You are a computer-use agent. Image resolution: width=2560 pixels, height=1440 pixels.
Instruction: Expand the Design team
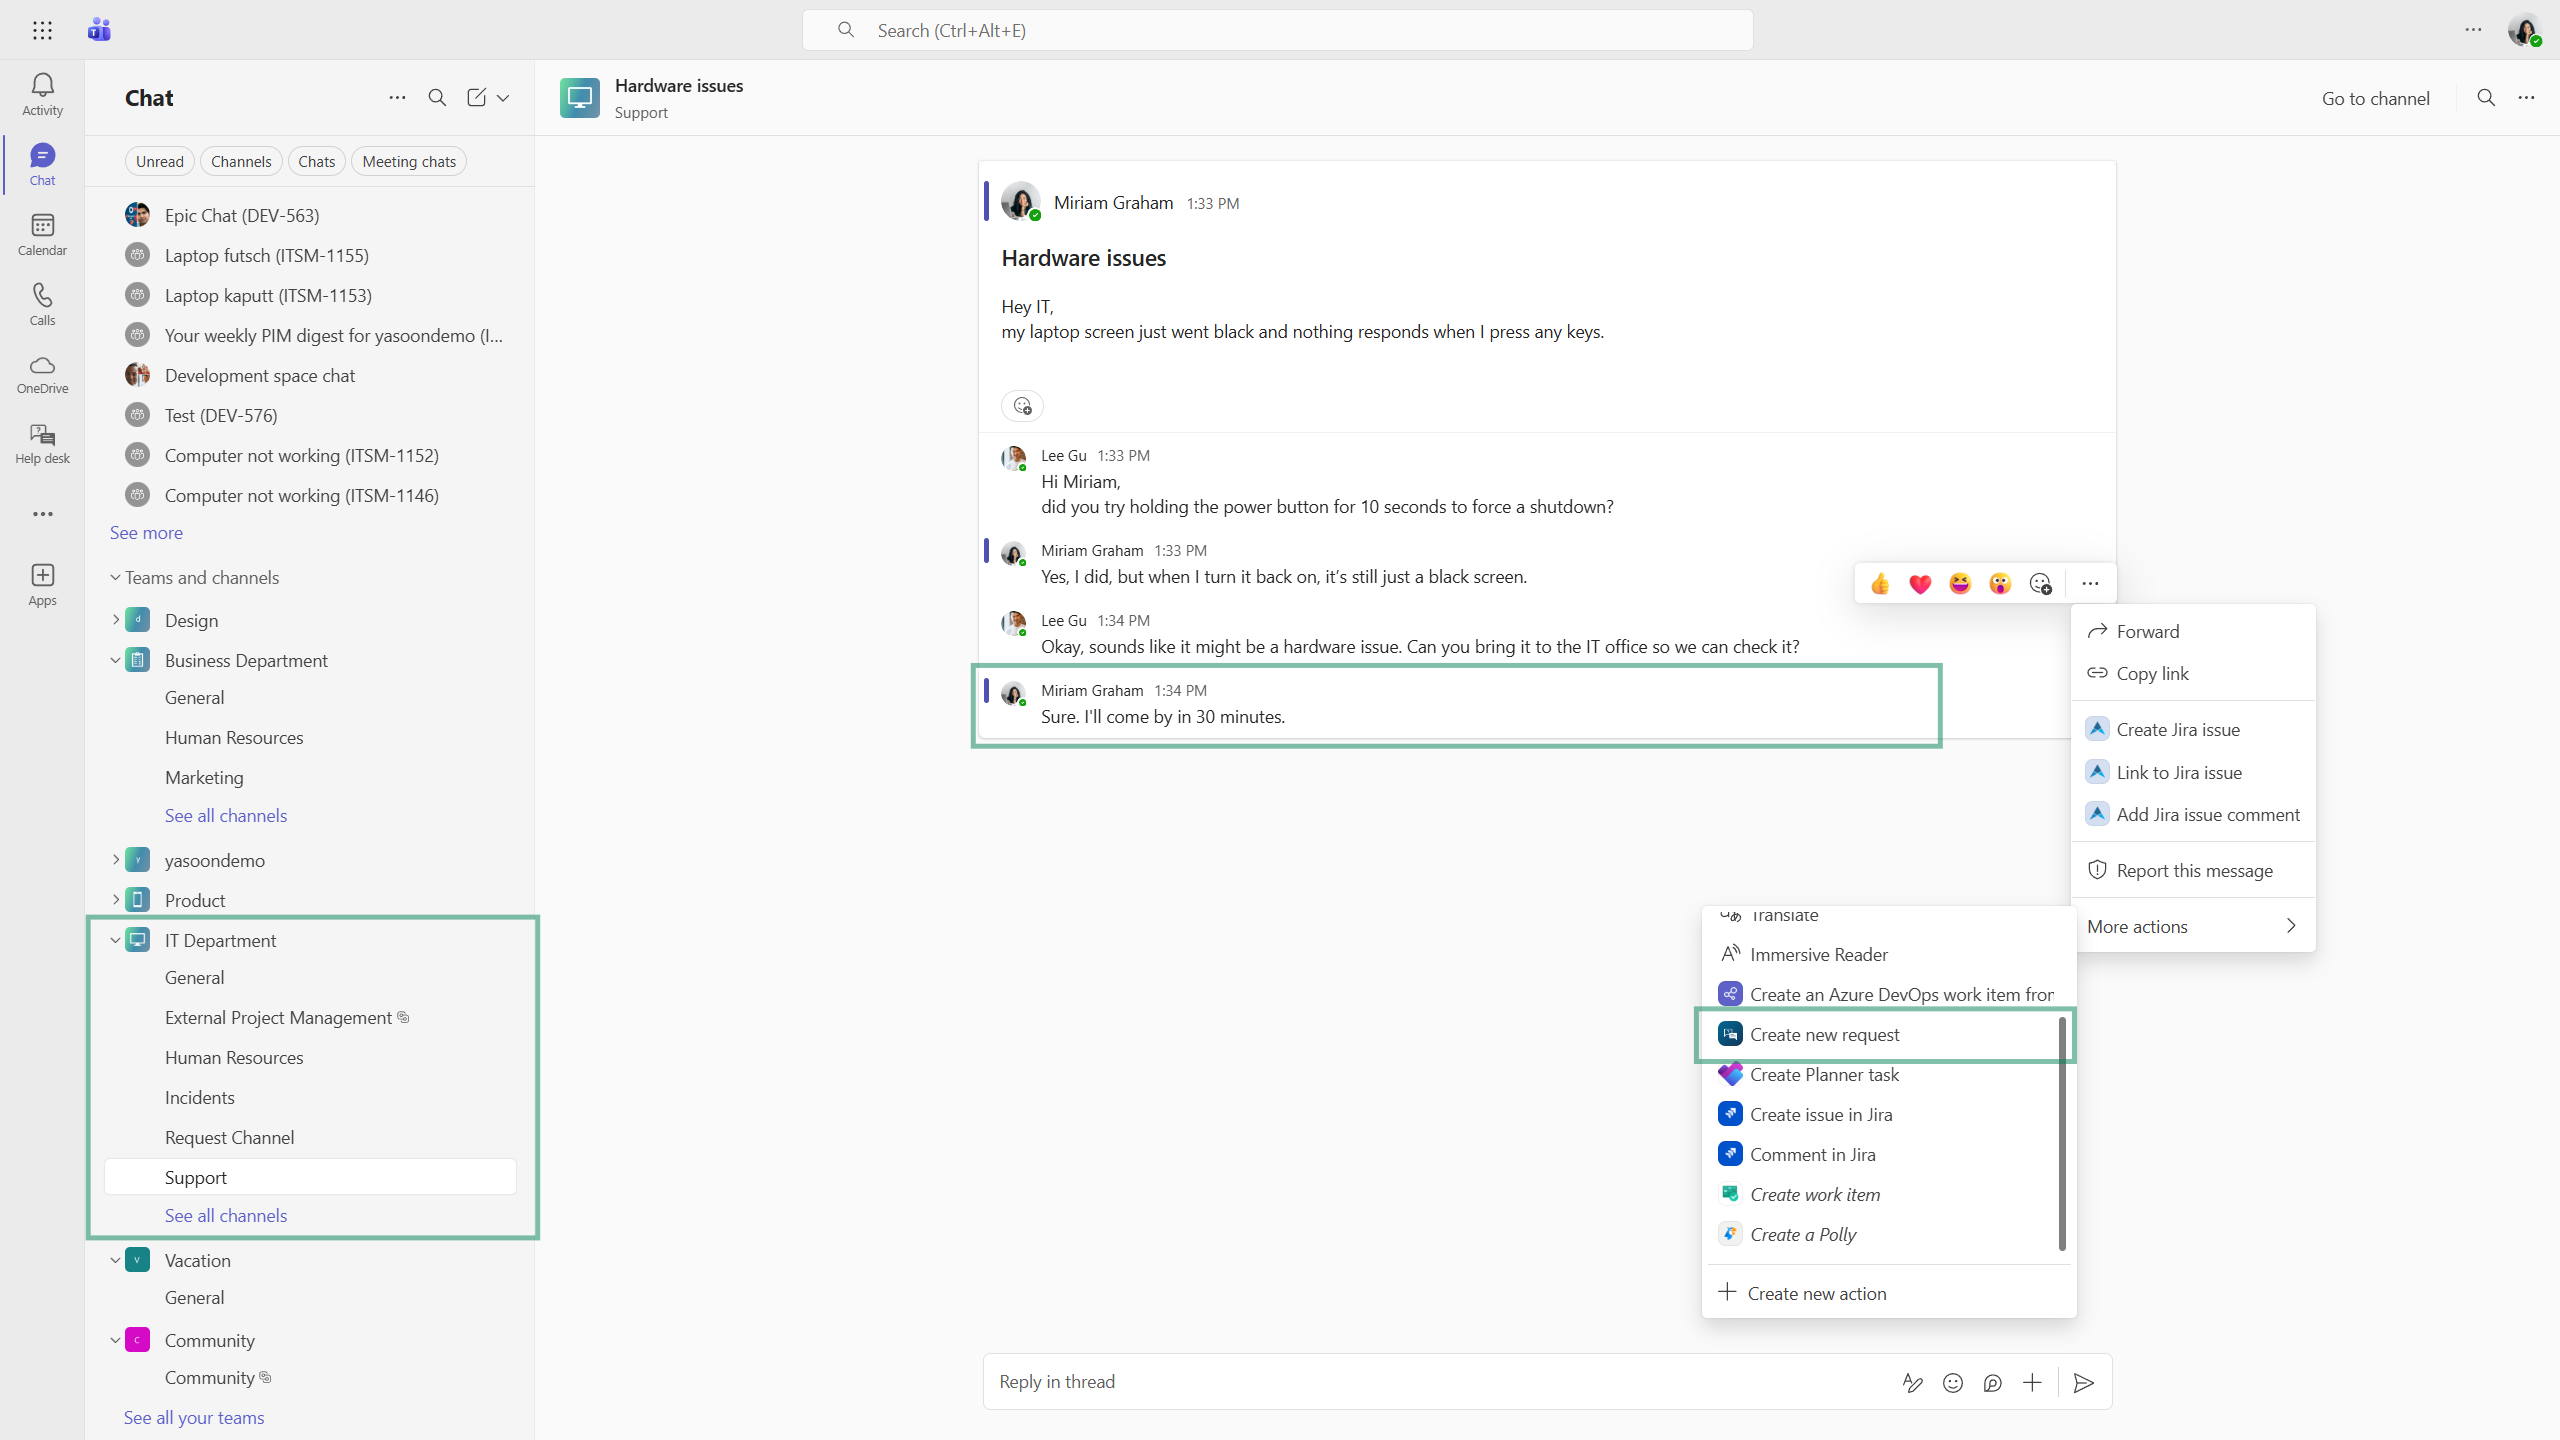click(x=116, y=620)
